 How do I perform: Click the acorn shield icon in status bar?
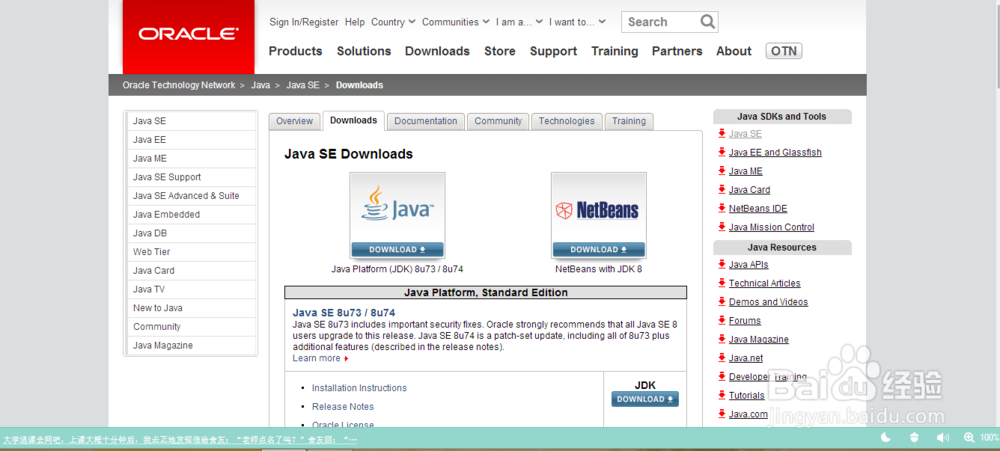(x=914, y=437)
